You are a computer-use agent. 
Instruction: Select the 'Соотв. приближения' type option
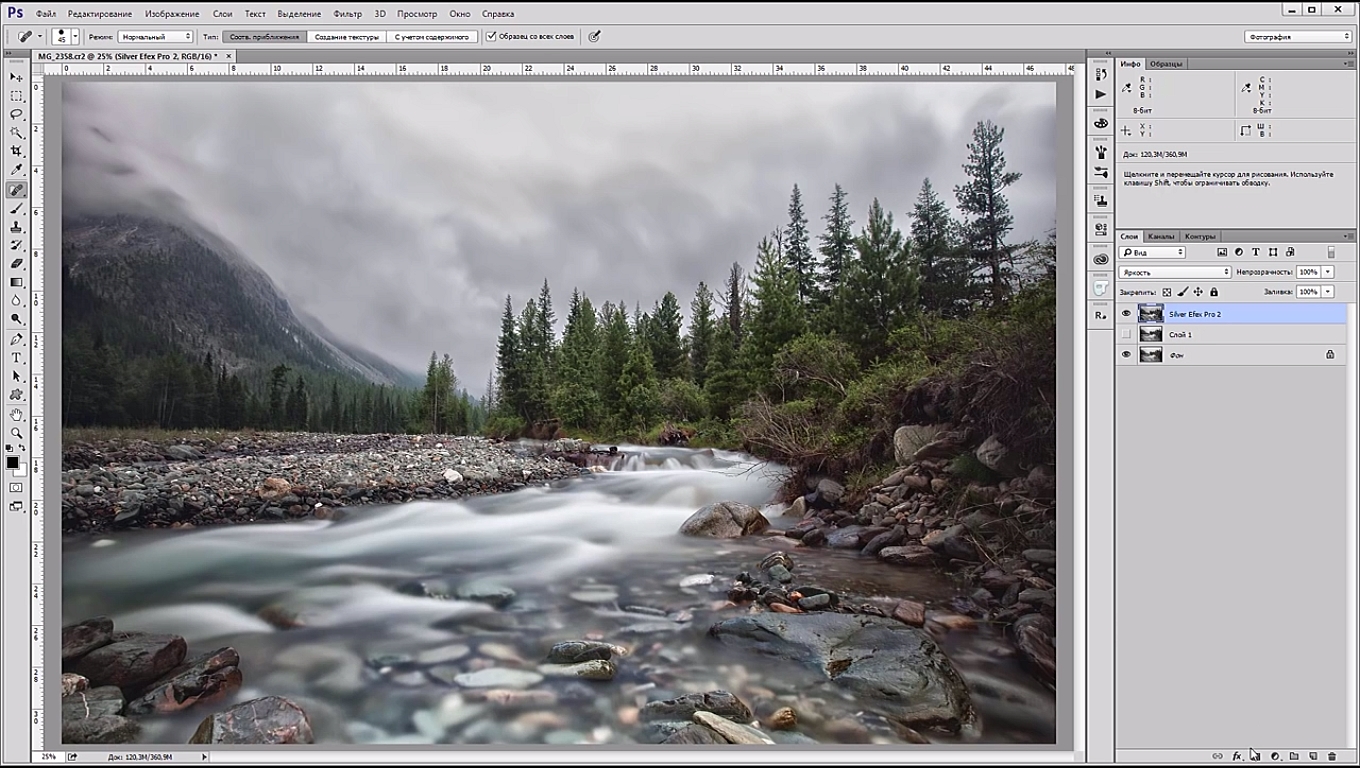tap(264, 37)
